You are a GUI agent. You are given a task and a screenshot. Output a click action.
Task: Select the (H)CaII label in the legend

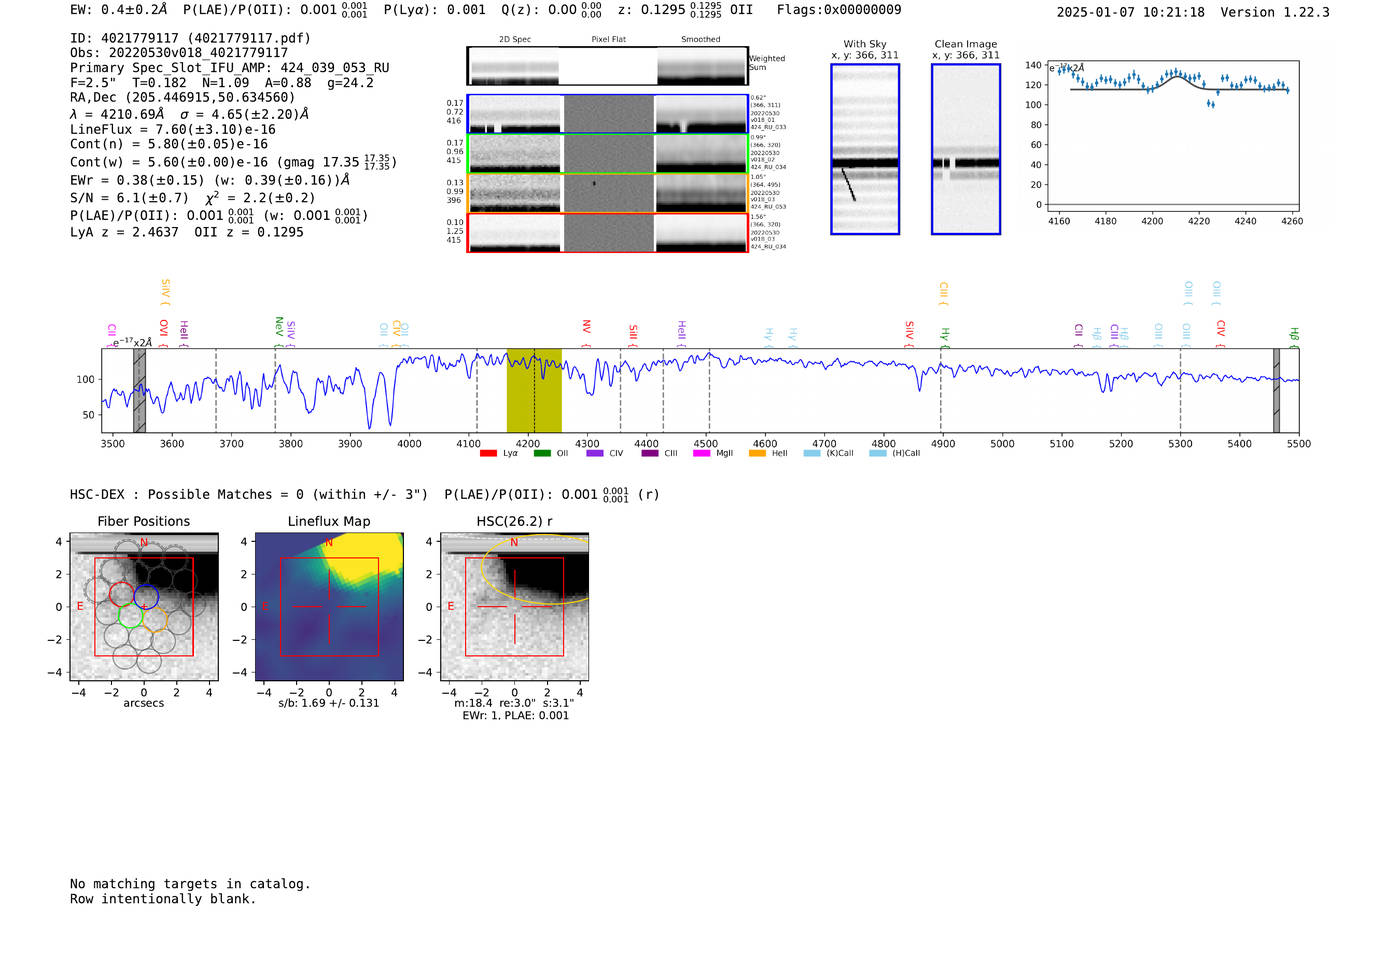(906, 453)
